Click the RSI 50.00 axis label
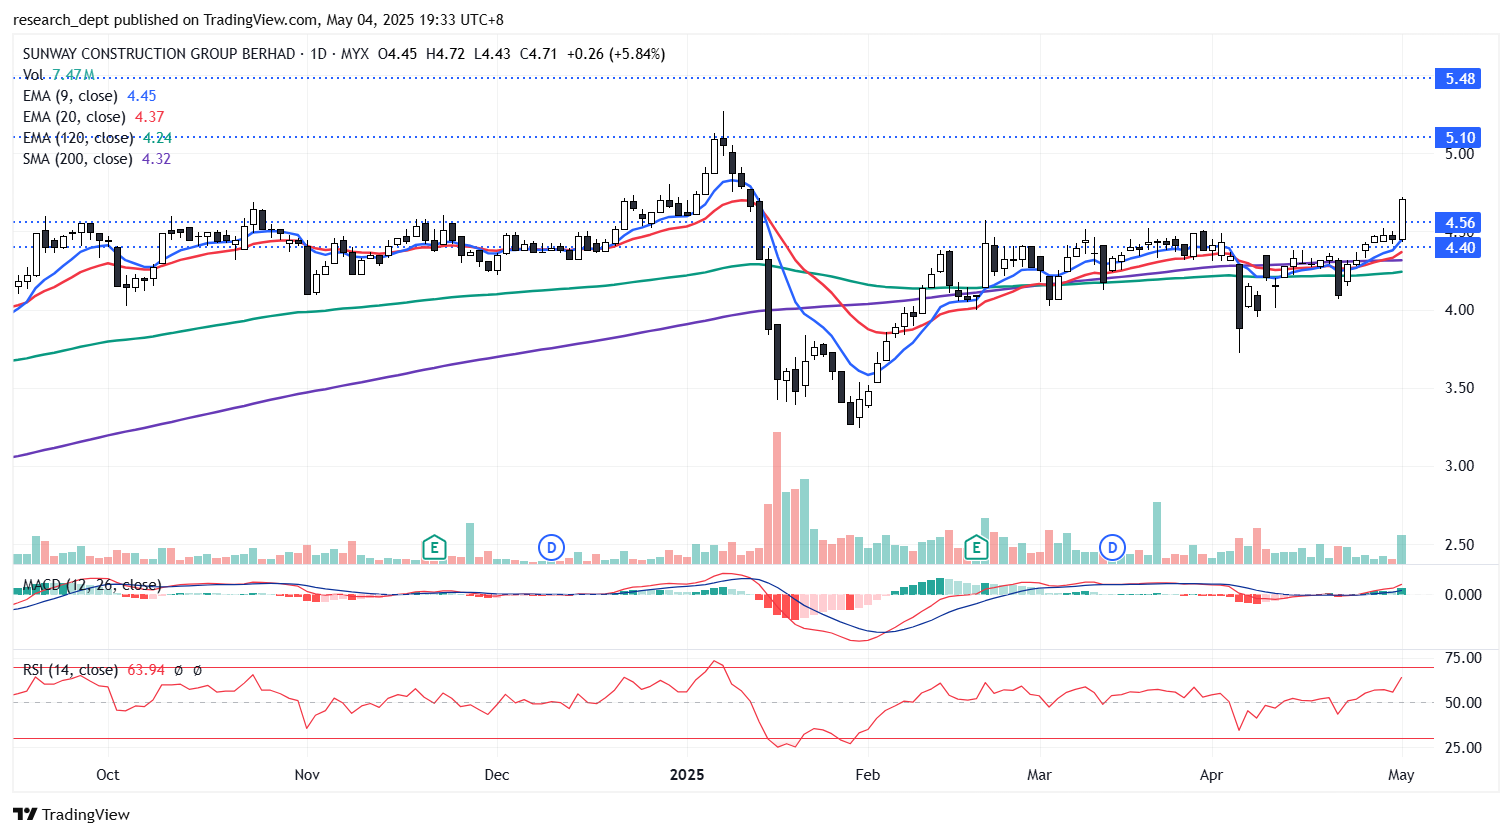Screen dimensions: 1512x836 coord(1464,703)
